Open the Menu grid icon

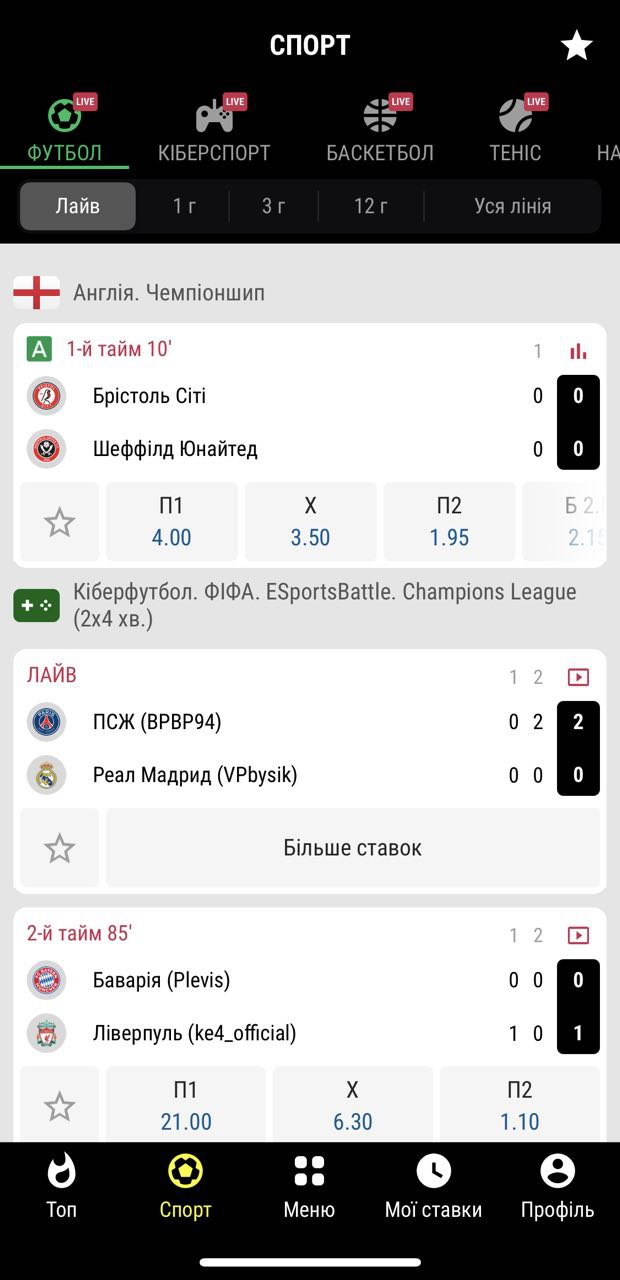(309, 1186)
